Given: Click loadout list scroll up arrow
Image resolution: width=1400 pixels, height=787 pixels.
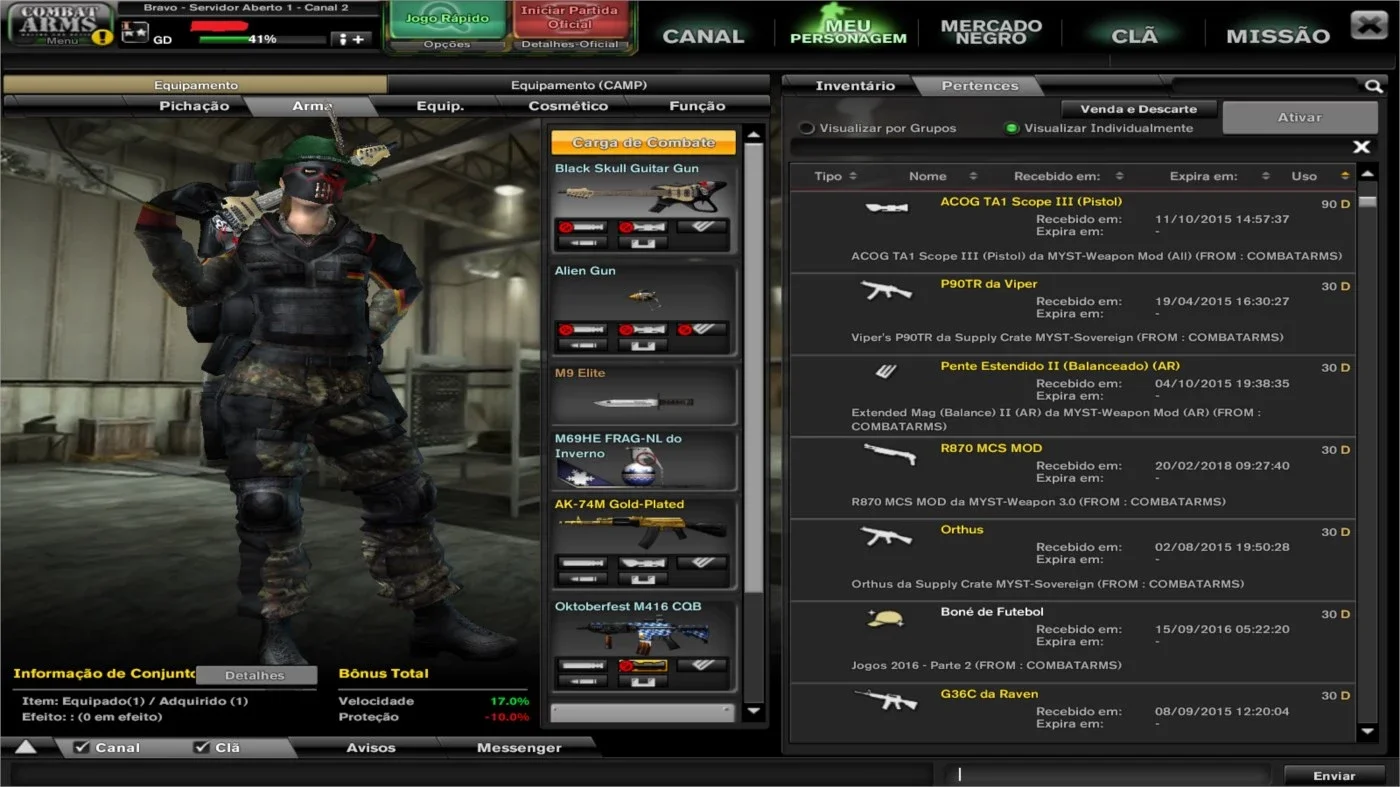Looking at the screenshot, I should (x=754, y=133).
